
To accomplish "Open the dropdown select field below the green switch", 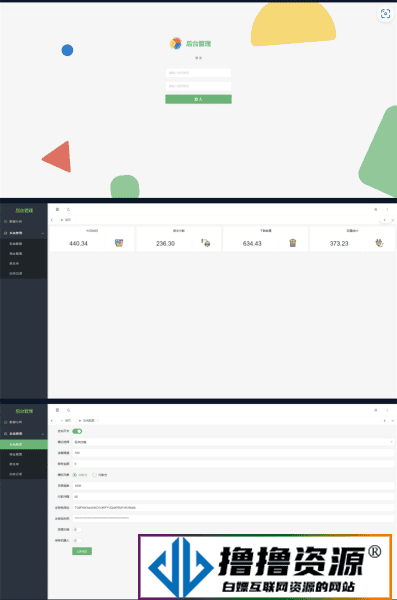I will click(233, 442).
